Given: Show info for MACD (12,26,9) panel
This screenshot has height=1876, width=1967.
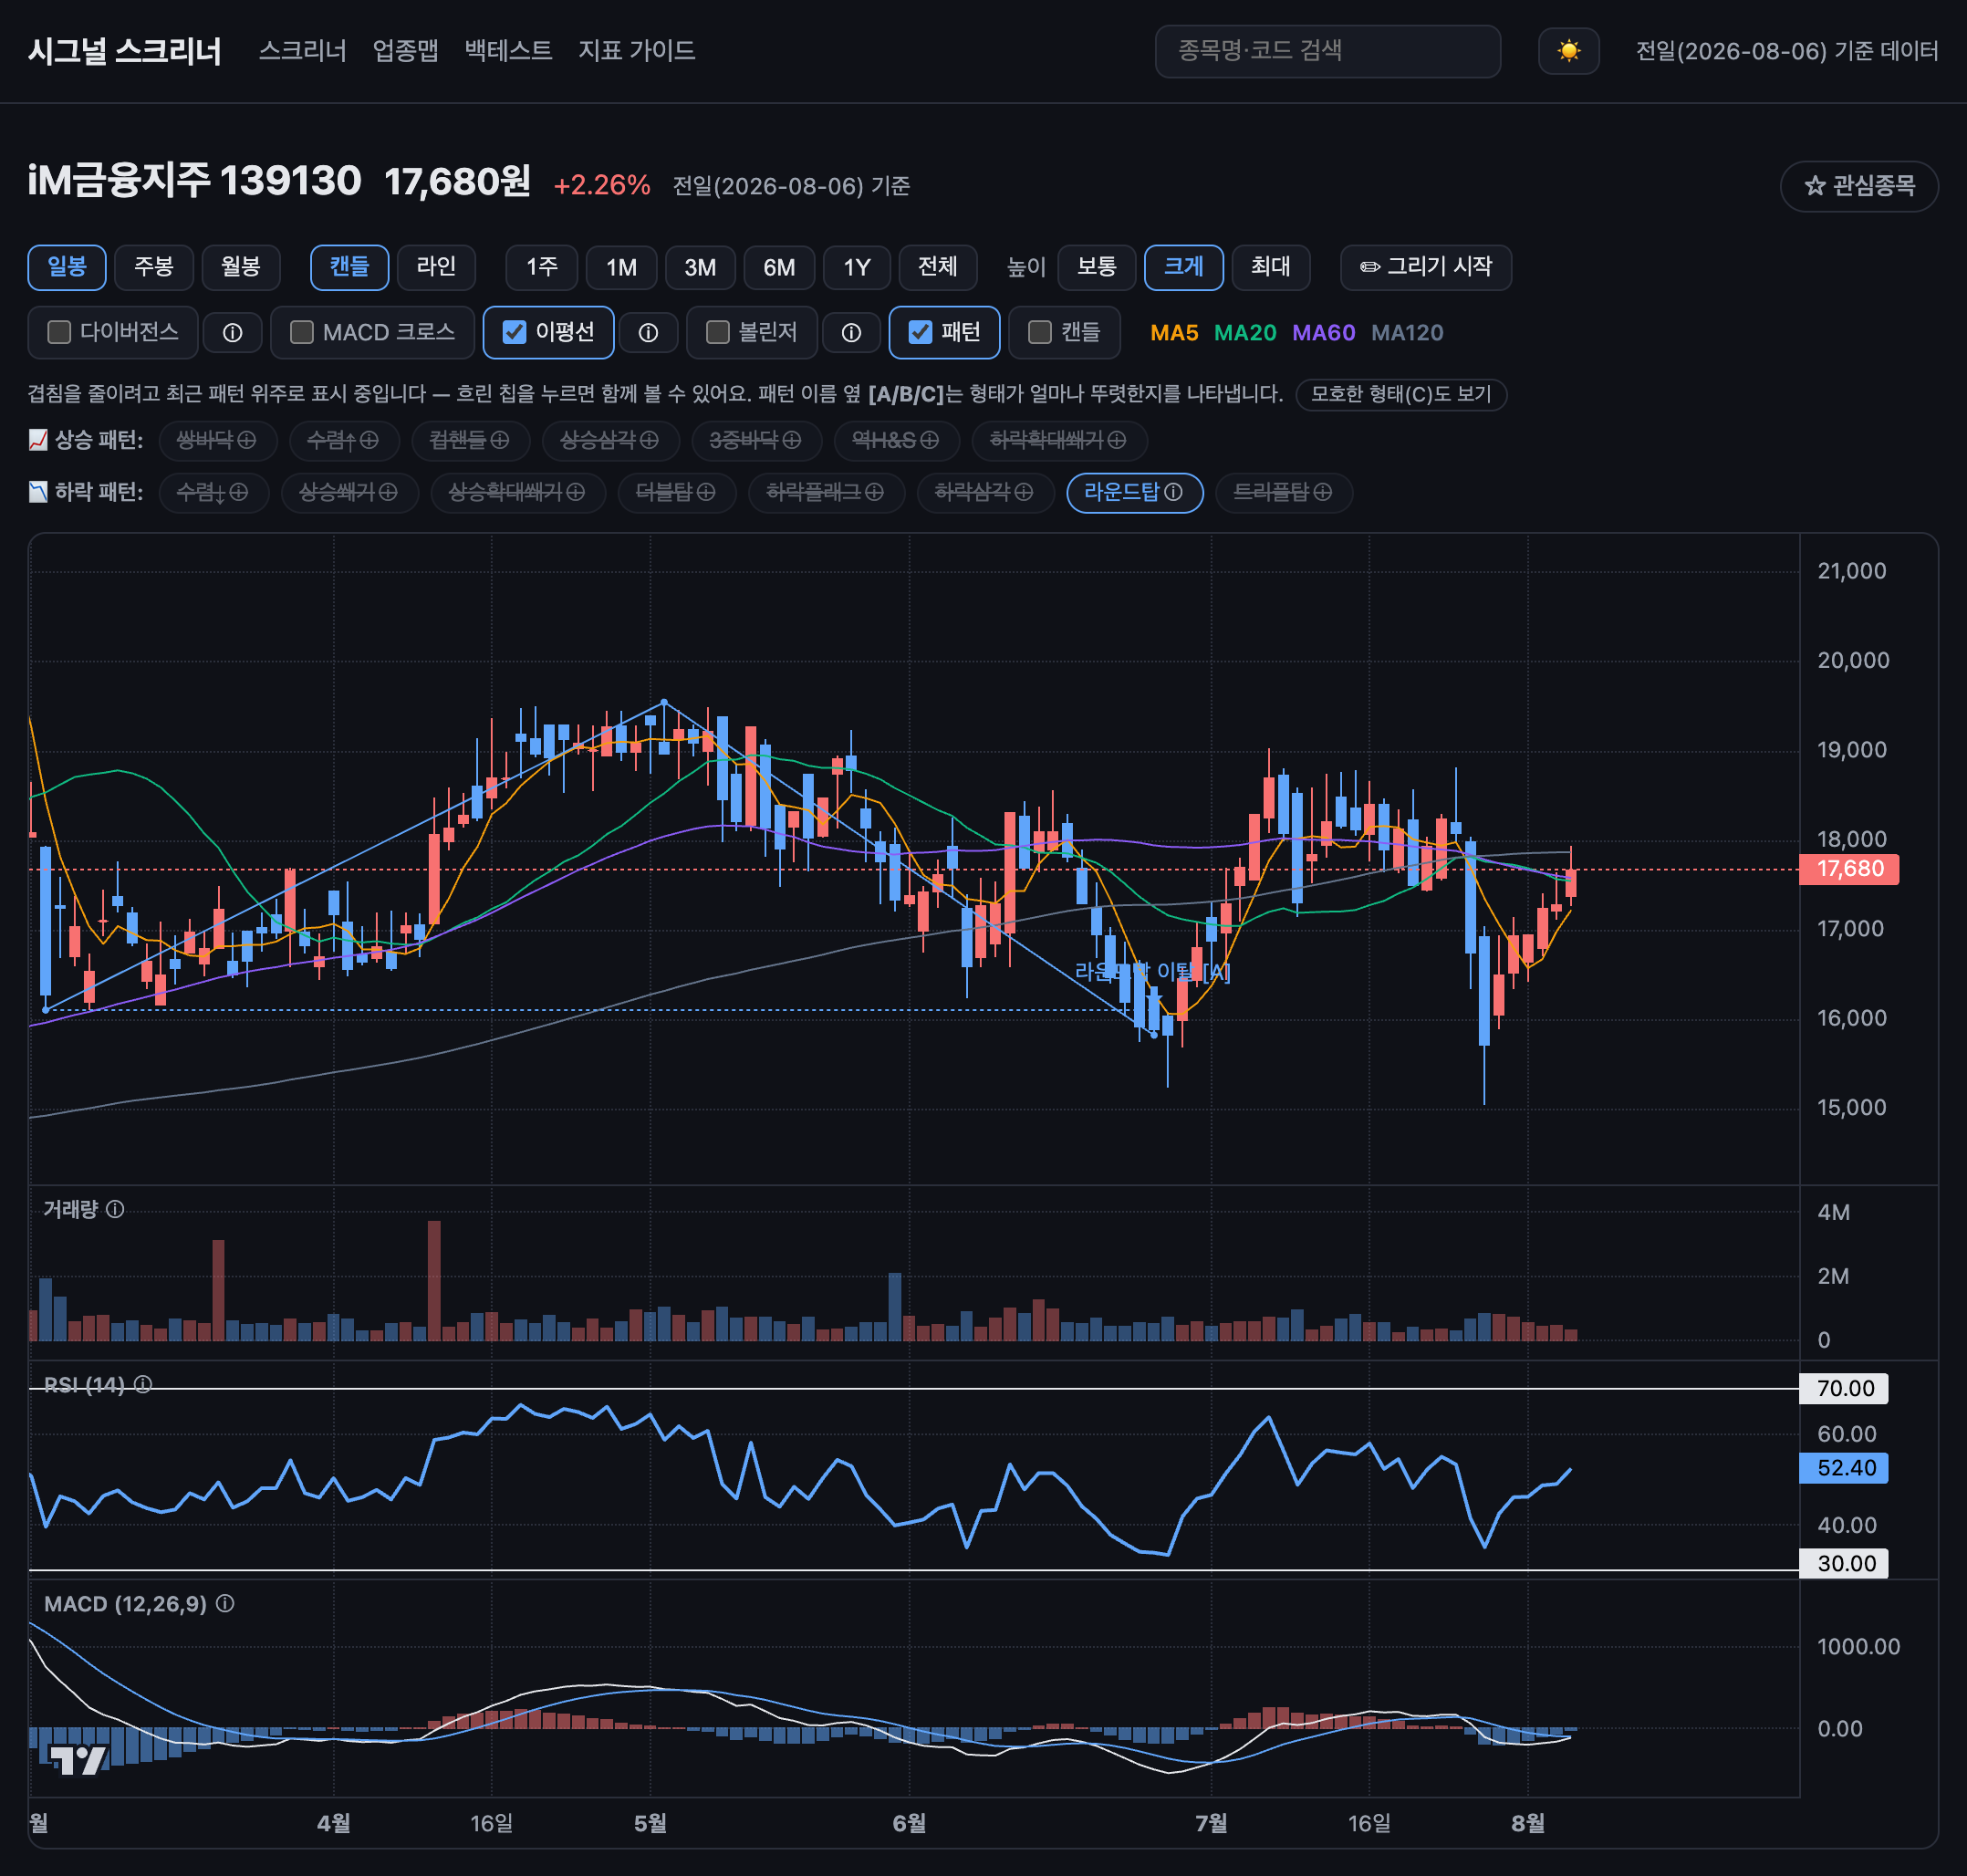Looking at the screenshot, I should coord(225,1603).
